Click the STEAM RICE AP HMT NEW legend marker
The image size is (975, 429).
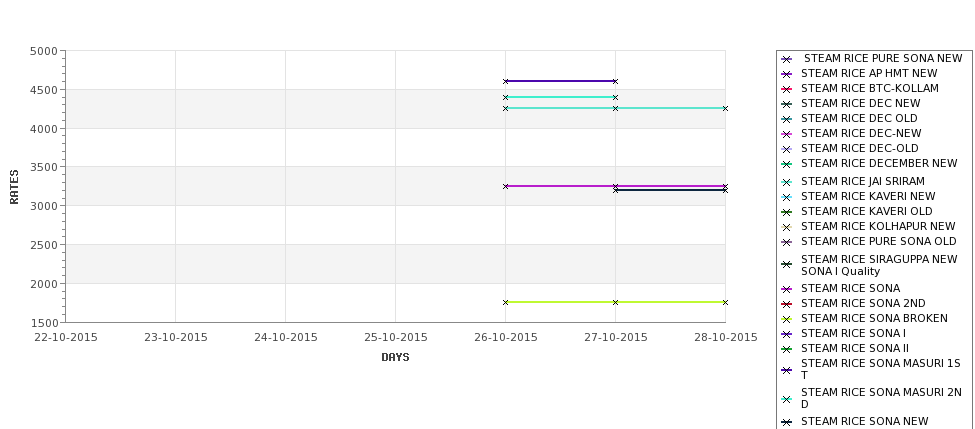786,74
